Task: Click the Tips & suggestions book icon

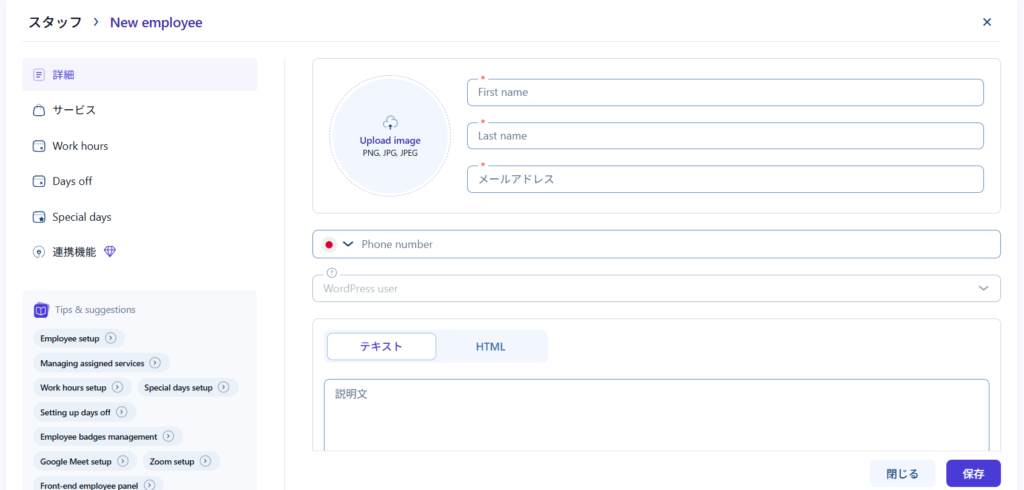Action: [41, 310]
